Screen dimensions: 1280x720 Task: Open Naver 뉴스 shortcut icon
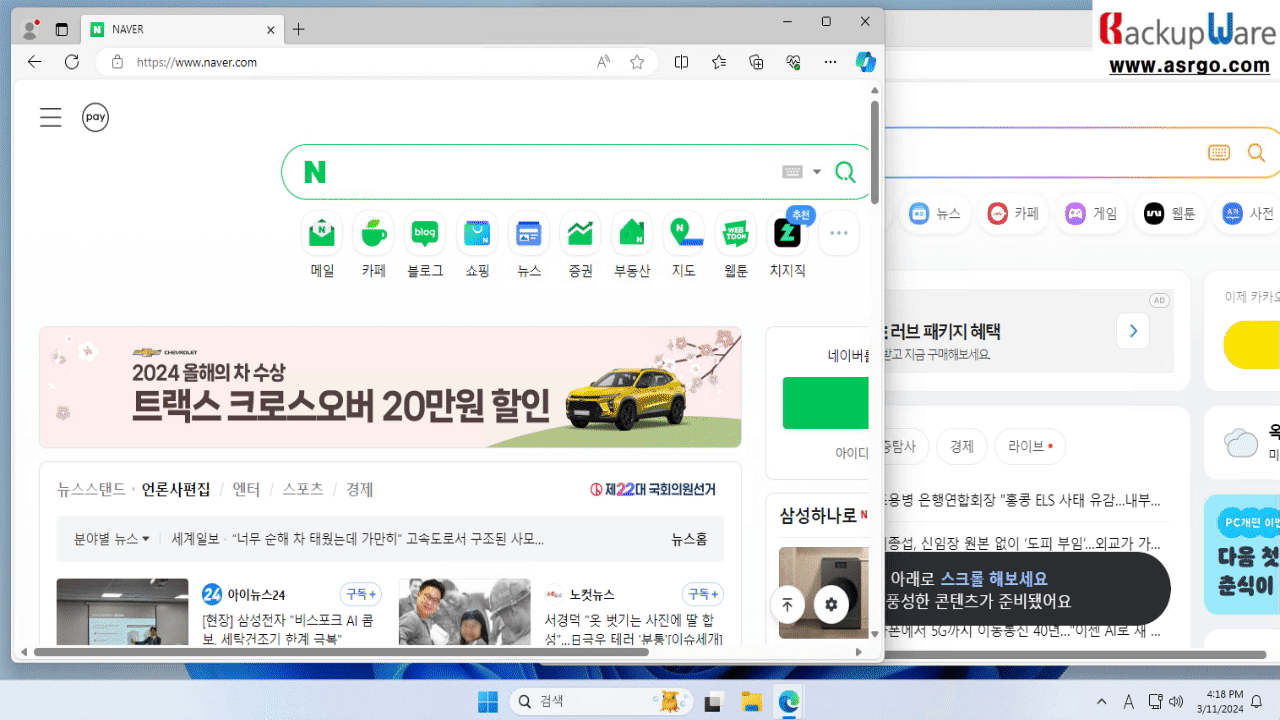click(x=529, y=234)
